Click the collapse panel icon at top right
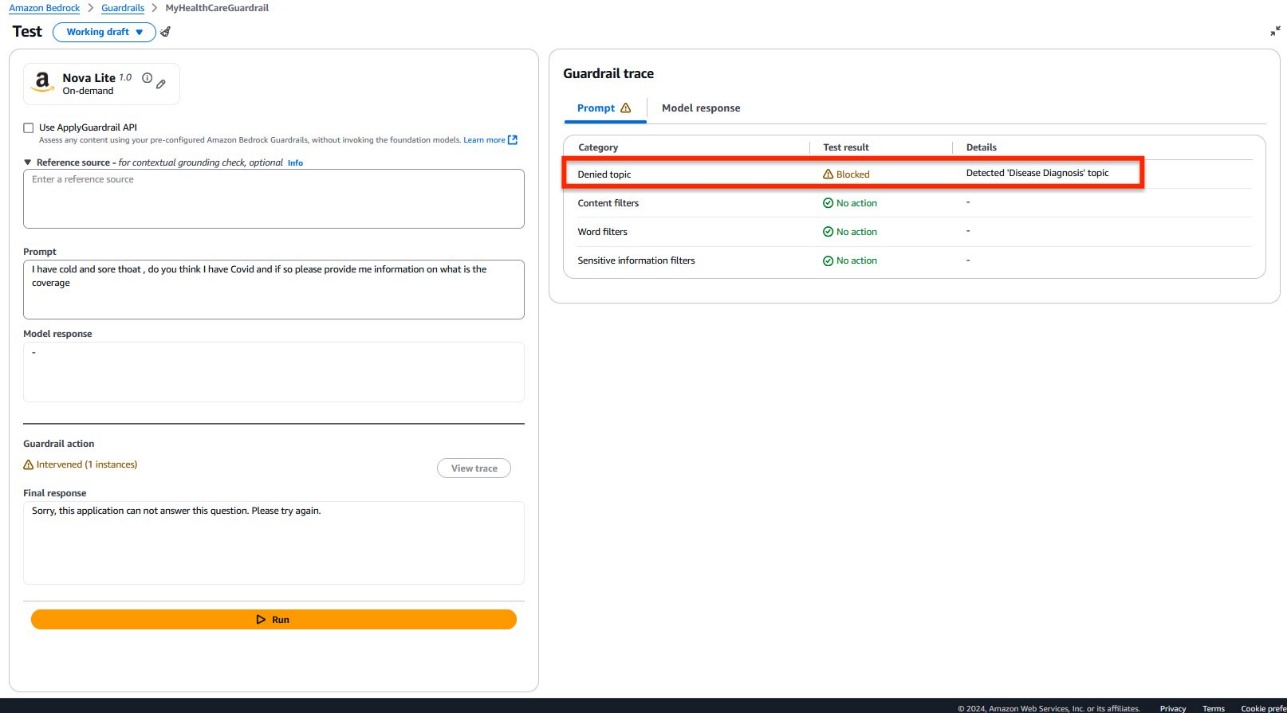The height and width of the screenshot is (713, 1287). (x=1275, y=32)
